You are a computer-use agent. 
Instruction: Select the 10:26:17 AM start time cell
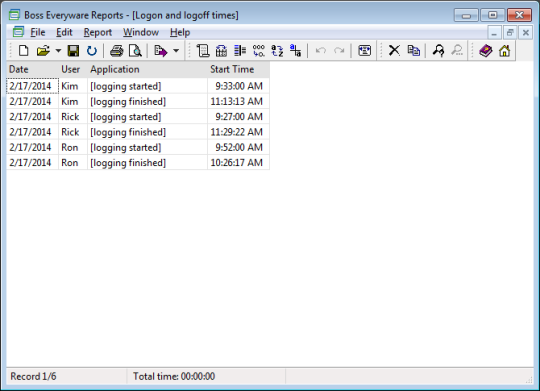[238, 162]
